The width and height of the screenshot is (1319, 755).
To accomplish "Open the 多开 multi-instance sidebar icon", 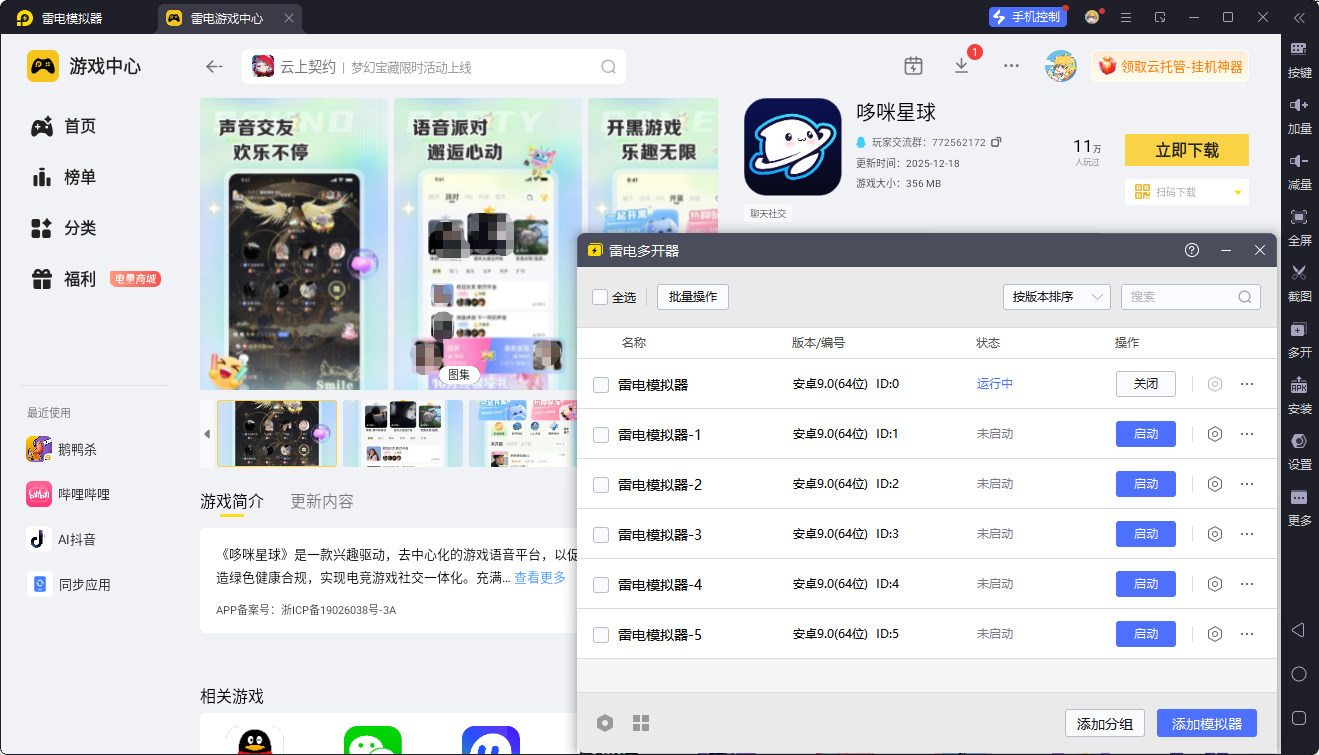I will [1299, 329].
